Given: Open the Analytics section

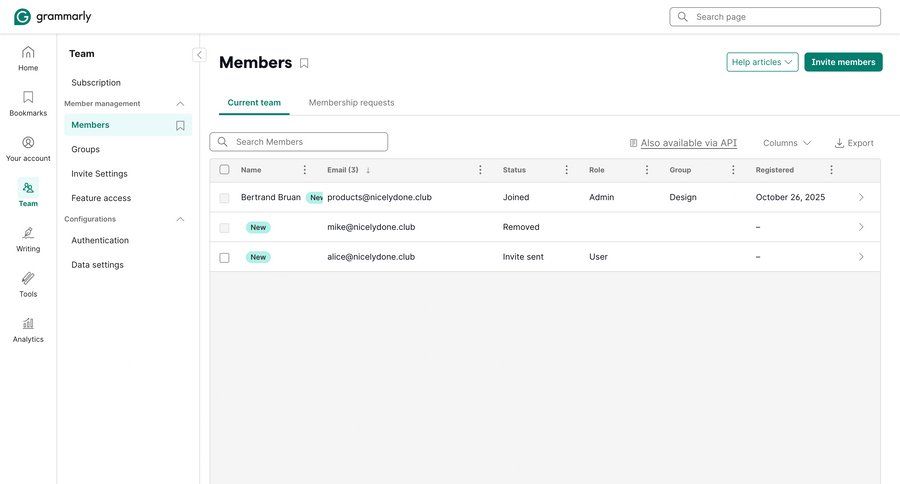Looking at the screenshot, I should click(x=28, y=331).
